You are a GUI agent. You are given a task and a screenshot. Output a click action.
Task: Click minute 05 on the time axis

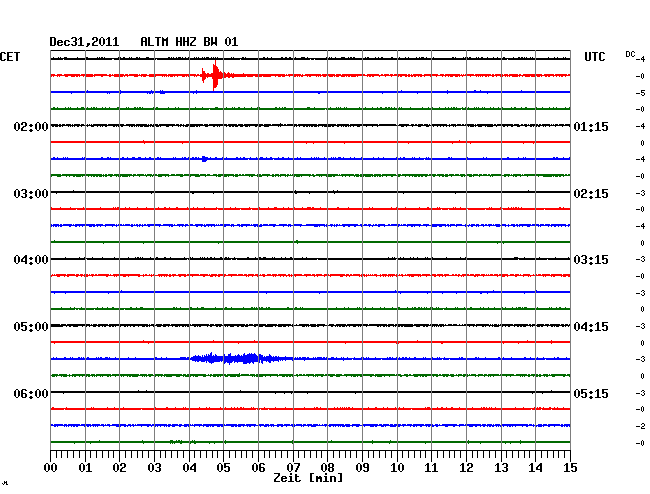[223, 467]
